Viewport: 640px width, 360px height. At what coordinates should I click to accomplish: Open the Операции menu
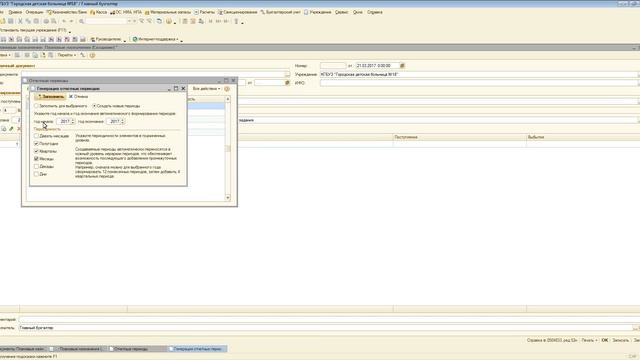coord(34,12)
